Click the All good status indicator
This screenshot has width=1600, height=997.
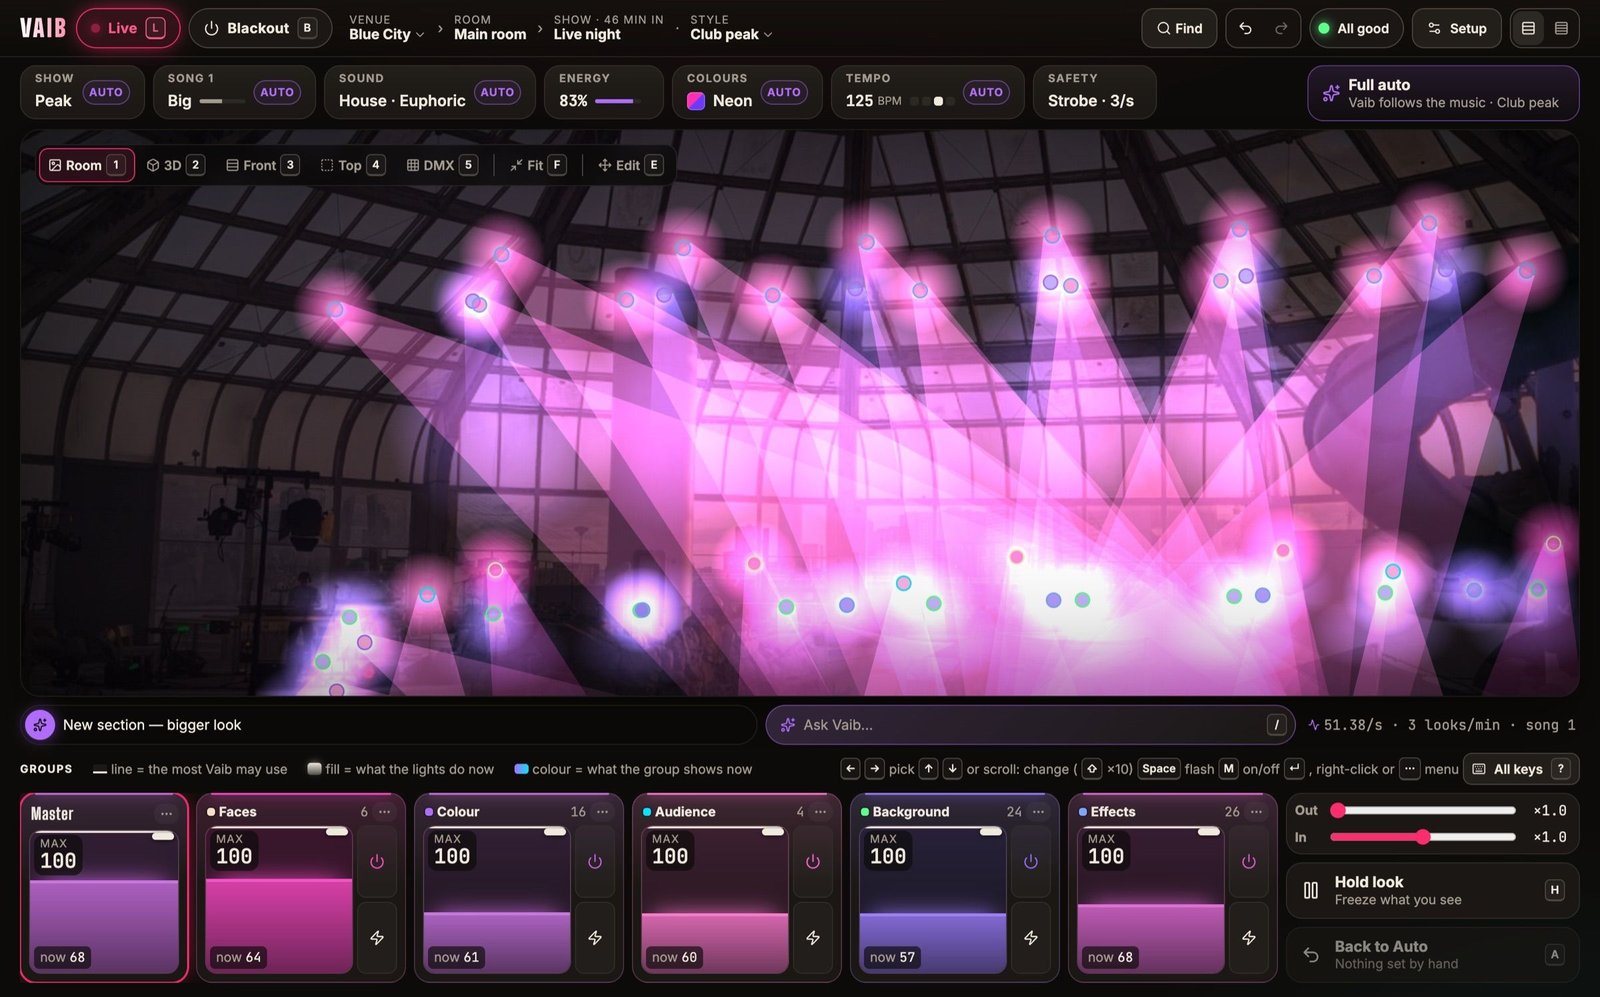[1356, 28]
